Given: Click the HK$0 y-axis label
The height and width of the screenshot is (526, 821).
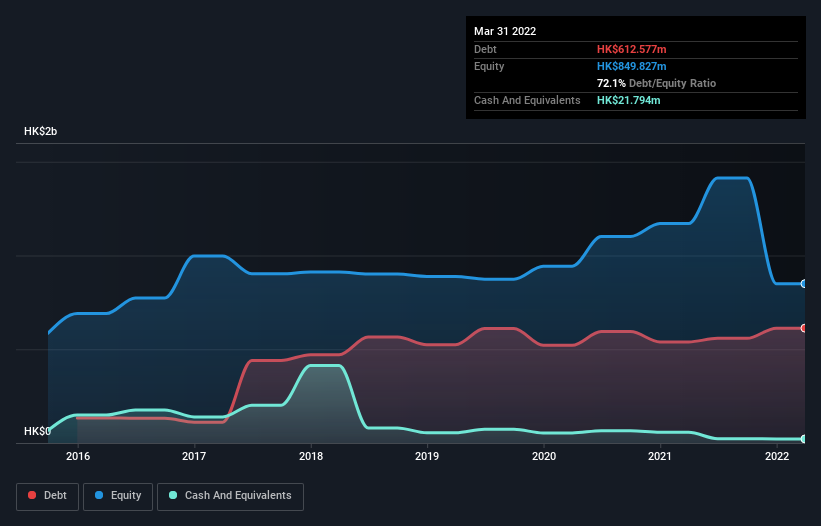Looking at the screenshot, I should [x=37, y=431].
